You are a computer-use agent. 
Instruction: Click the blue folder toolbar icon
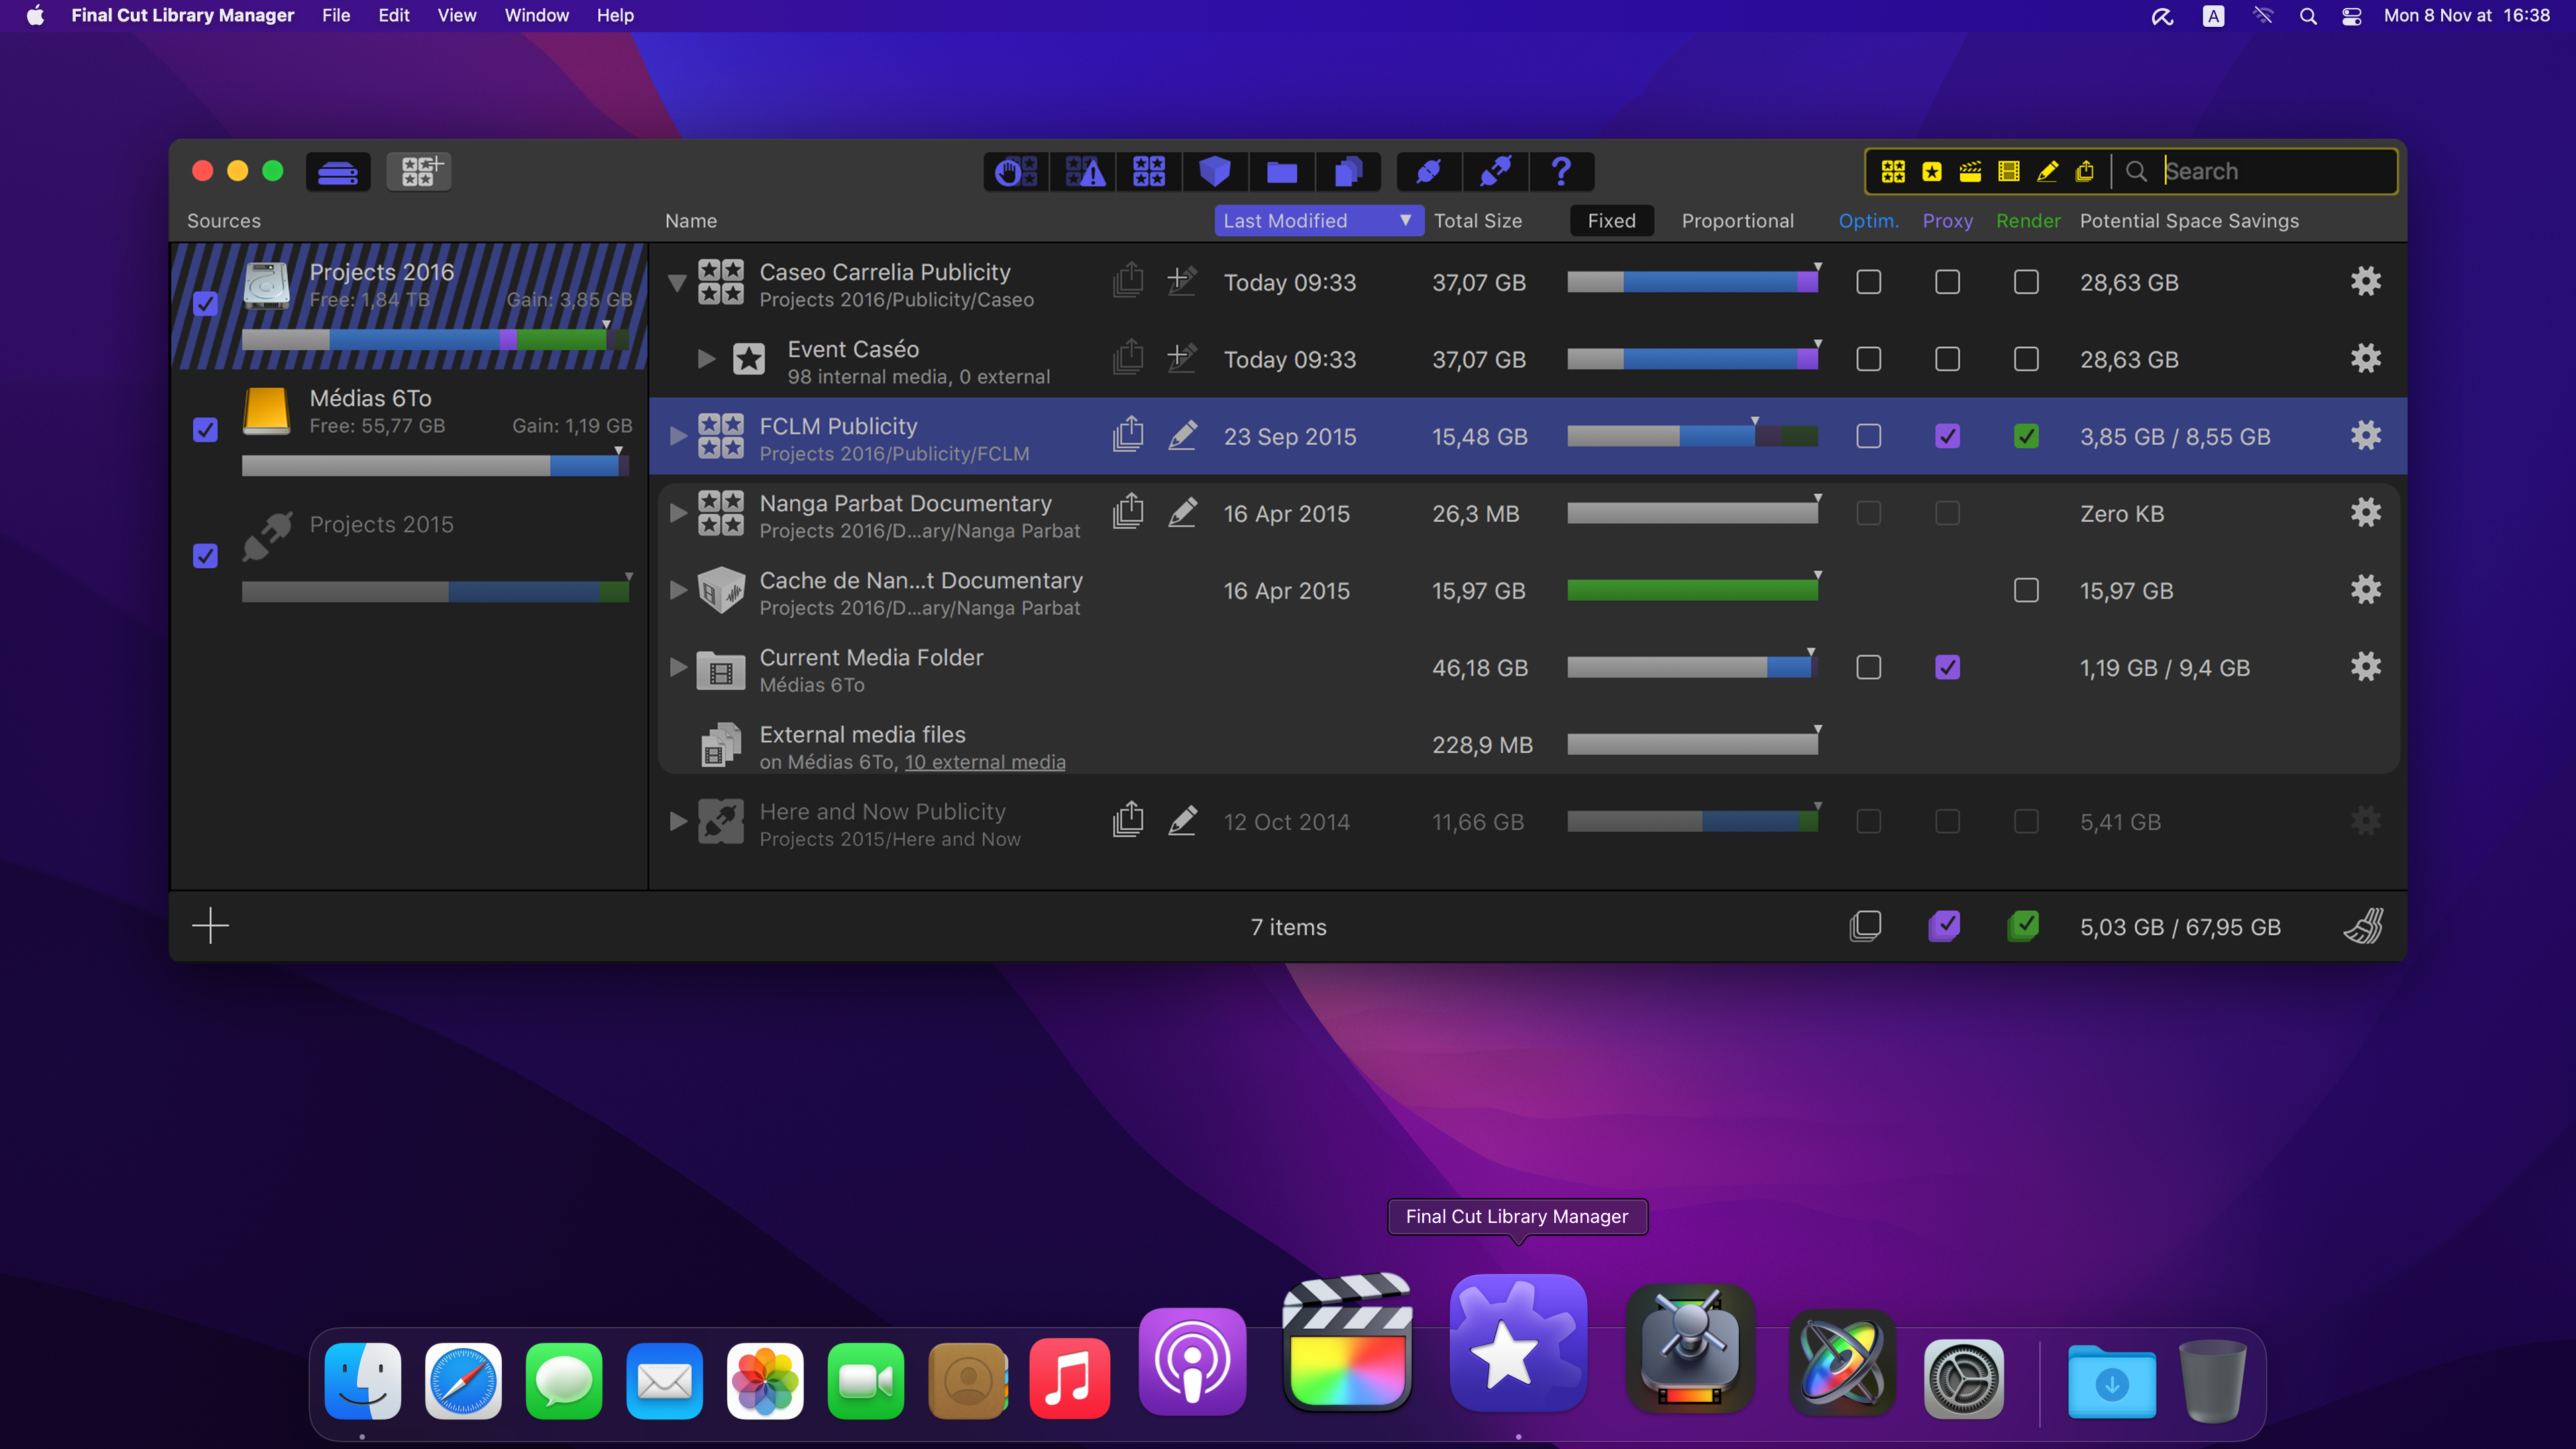(x=1281, y=171)
